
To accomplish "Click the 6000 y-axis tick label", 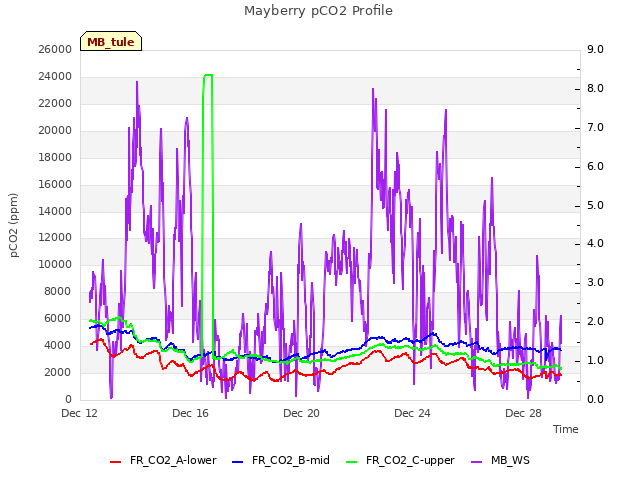I will [x=58, y=318].
